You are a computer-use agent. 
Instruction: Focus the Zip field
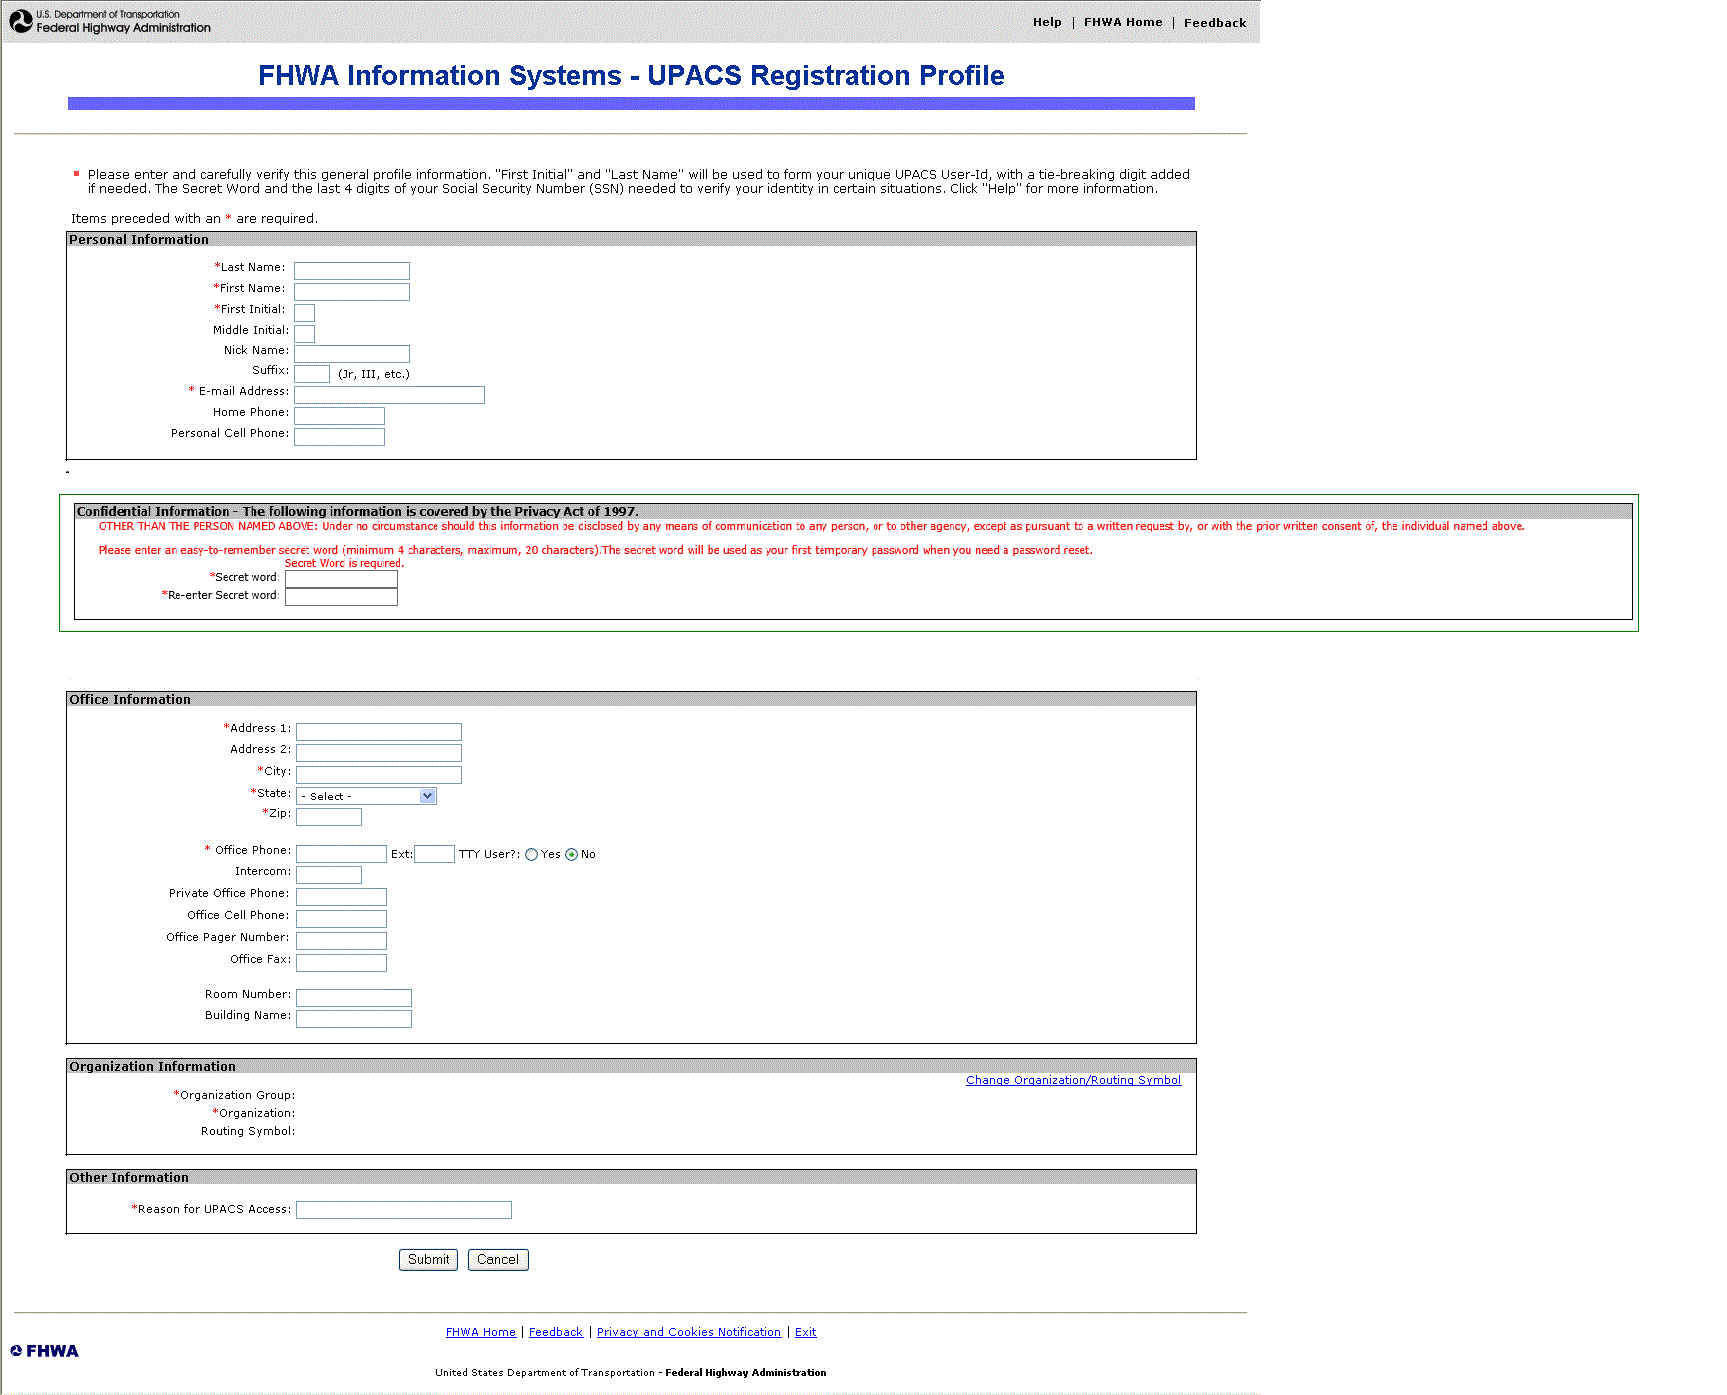(329, 817)
